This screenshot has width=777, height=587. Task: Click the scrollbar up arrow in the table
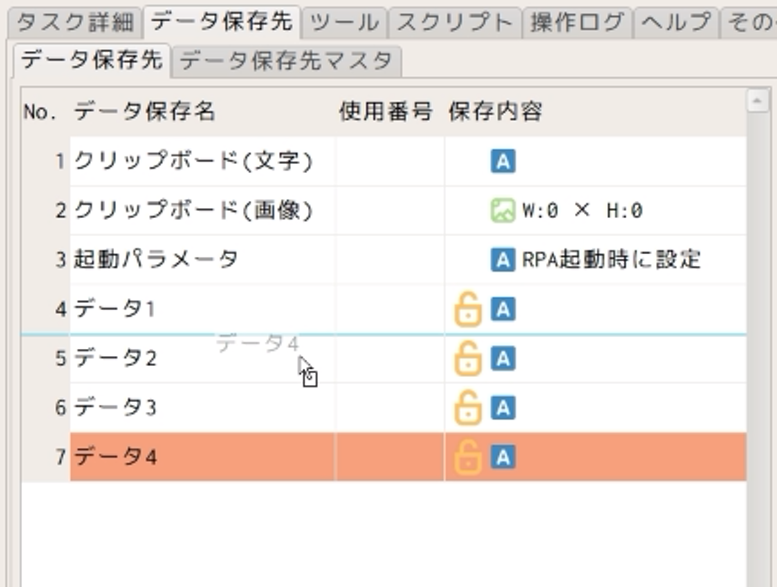click(757, 100)
